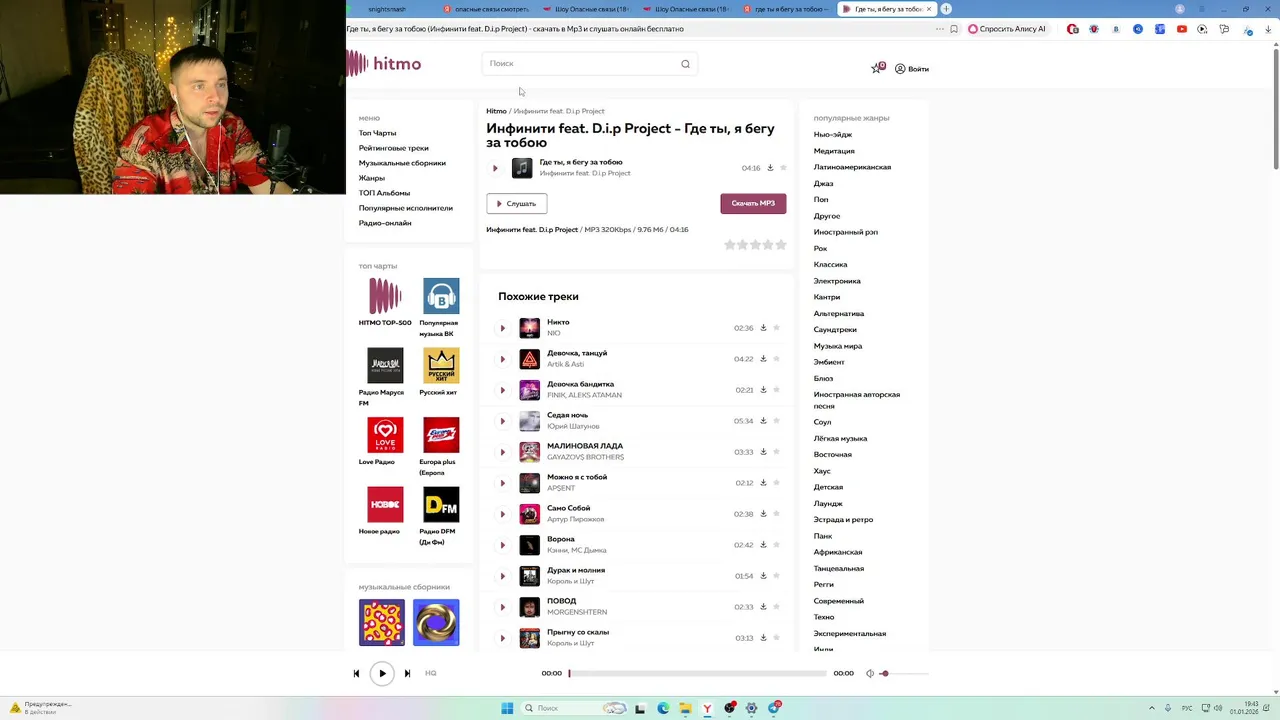This screenshot has width=1280, height=720.
Task: Click the download icon next to 04:16
Action: (770, 168)
